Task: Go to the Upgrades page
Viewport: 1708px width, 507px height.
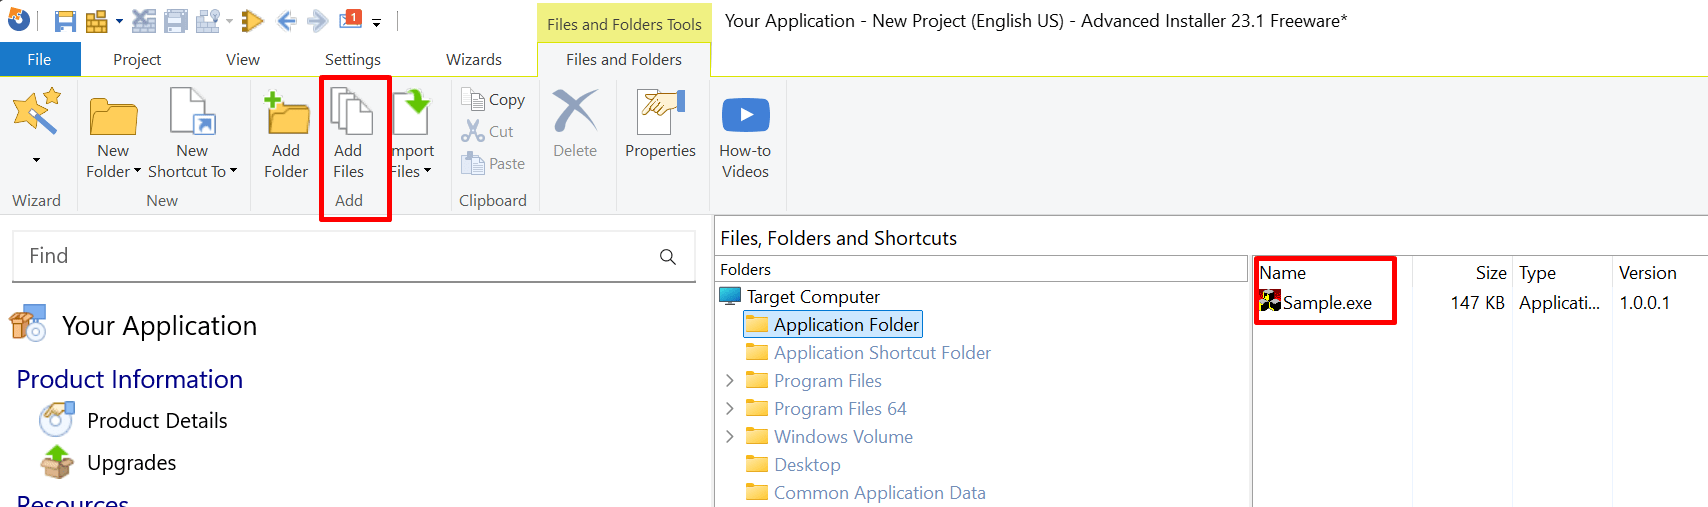Action: point(131,463)
